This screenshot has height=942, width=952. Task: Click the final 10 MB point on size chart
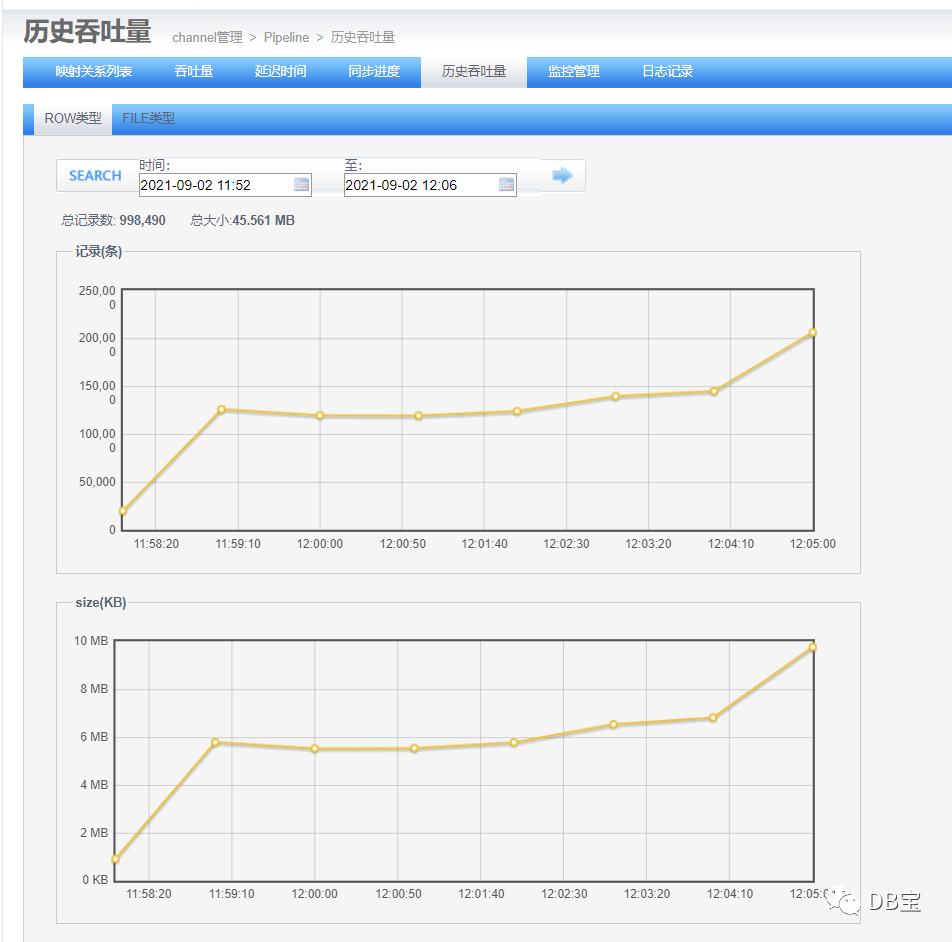click(812, 648)
